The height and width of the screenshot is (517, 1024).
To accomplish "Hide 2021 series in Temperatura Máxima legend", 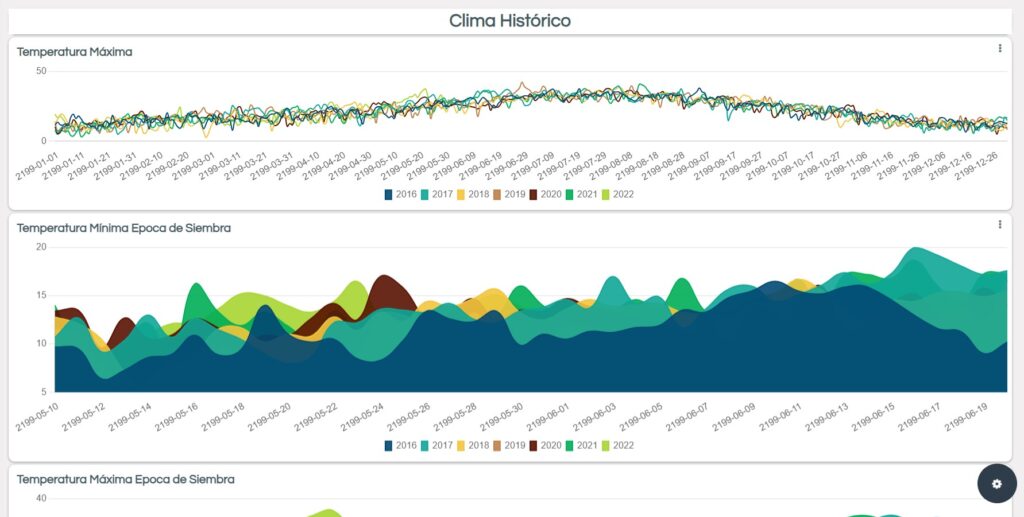I will tap(582, 194).
